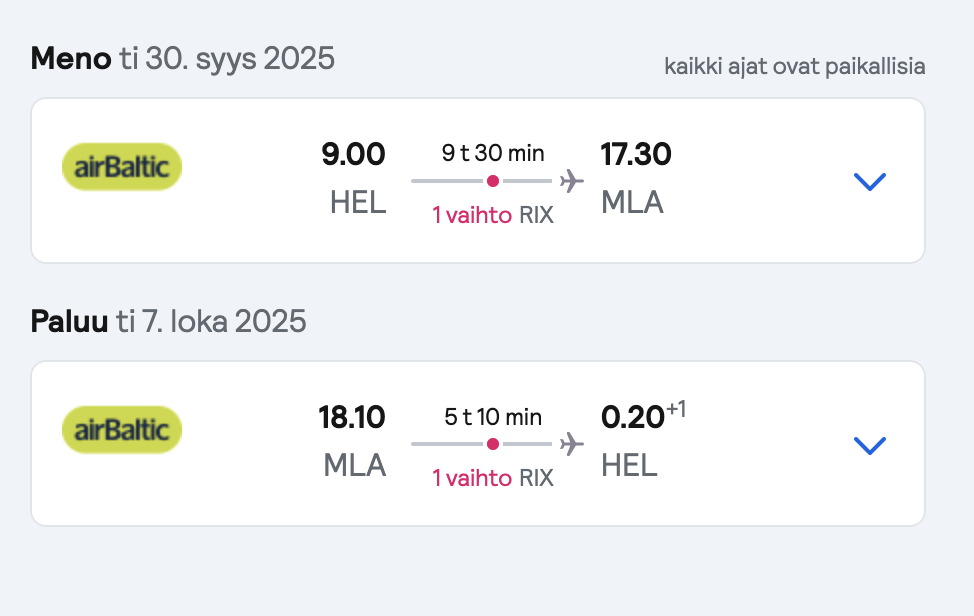The image size is (974, 616).
Task: Click the 0.20 +1 arrival time
Action: coord(643,416)
